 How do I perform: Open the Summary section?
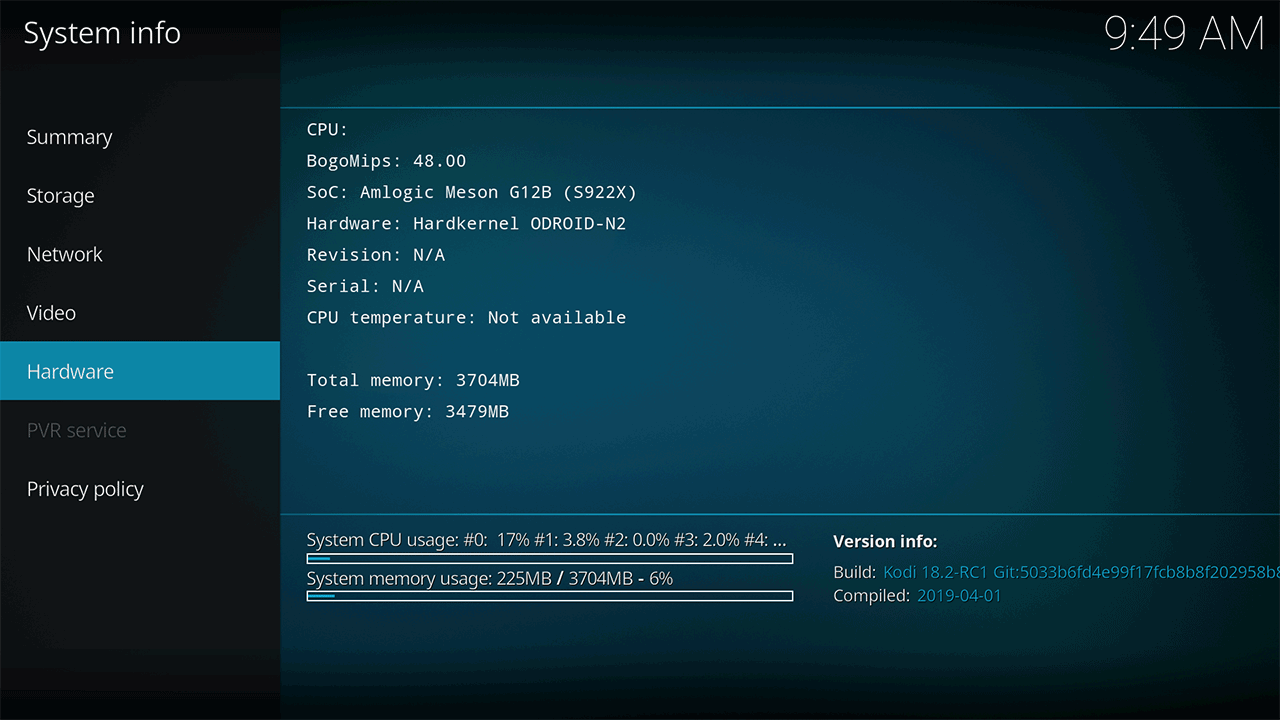point(70,137)
